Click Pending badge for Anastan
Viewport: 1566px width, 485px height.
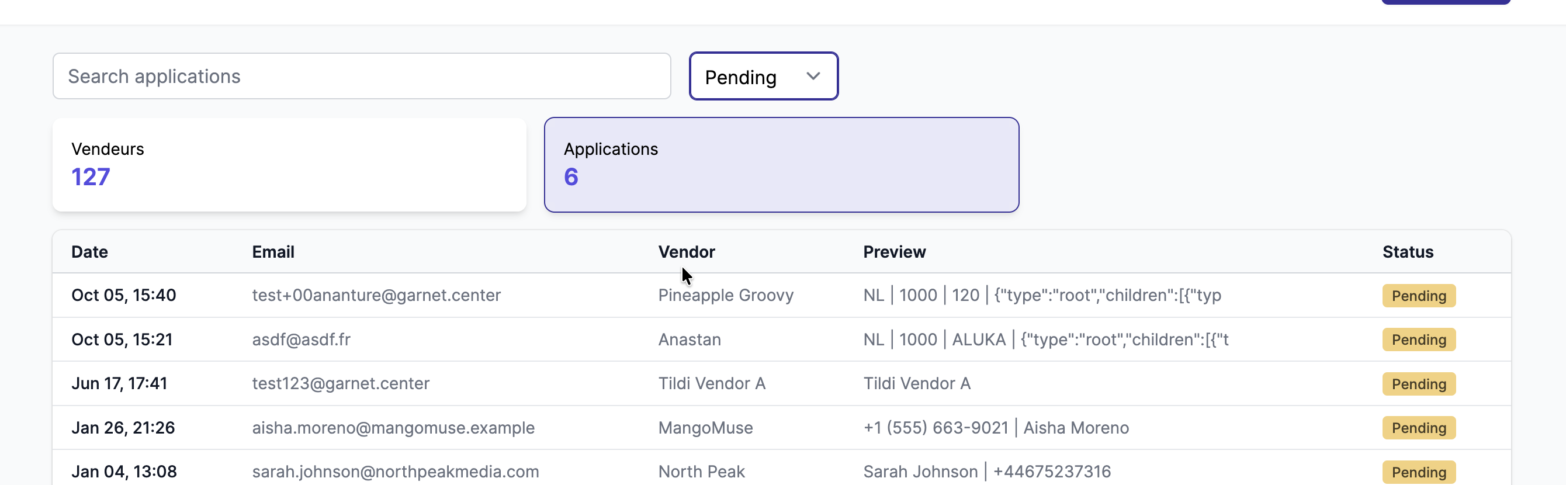click(1419, 340)
